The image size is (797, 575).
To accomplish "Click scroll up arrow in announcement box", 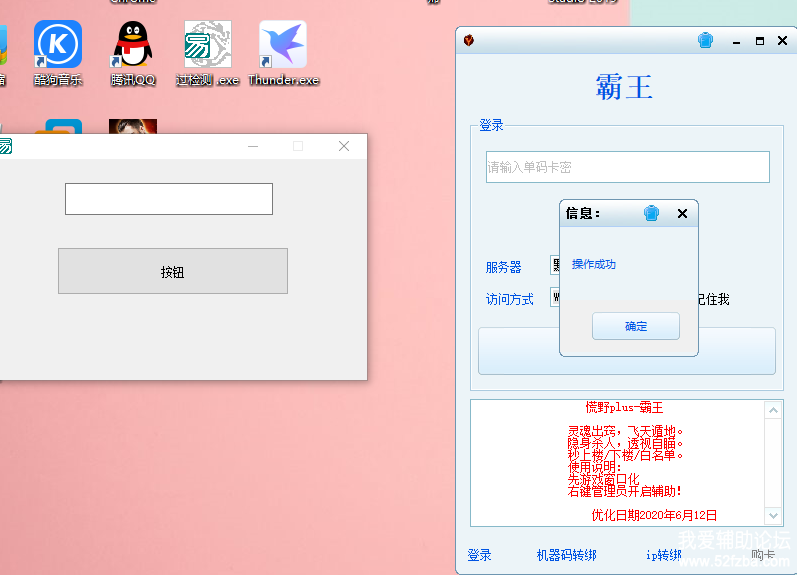I will (773, 410).
